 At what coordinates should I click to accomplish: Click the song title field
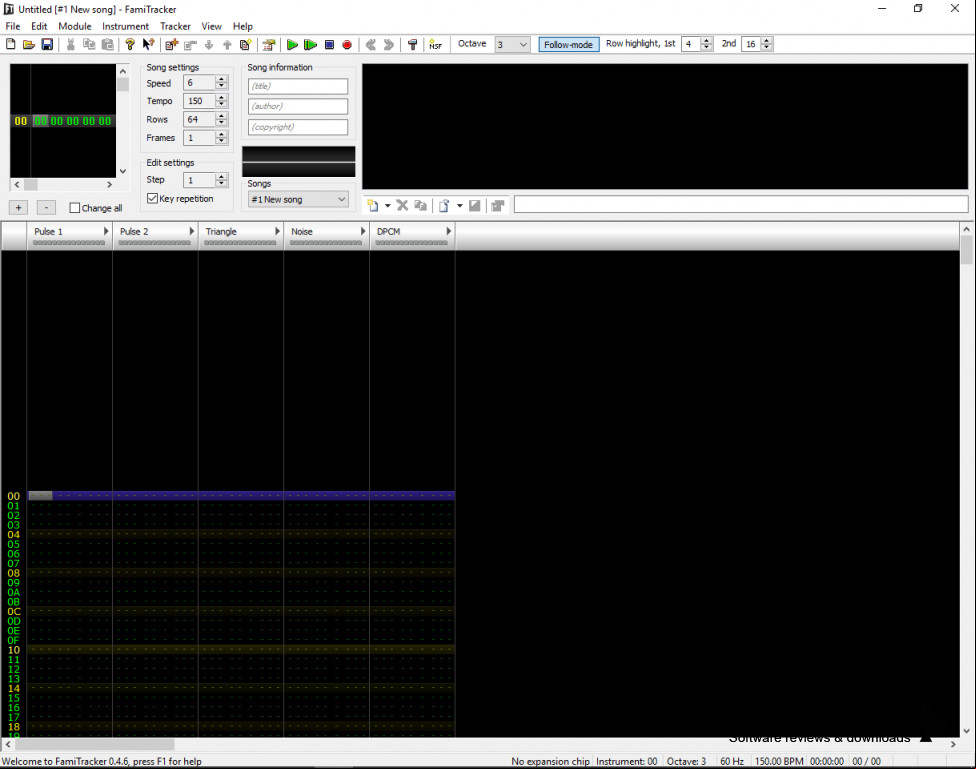point(298,86)
